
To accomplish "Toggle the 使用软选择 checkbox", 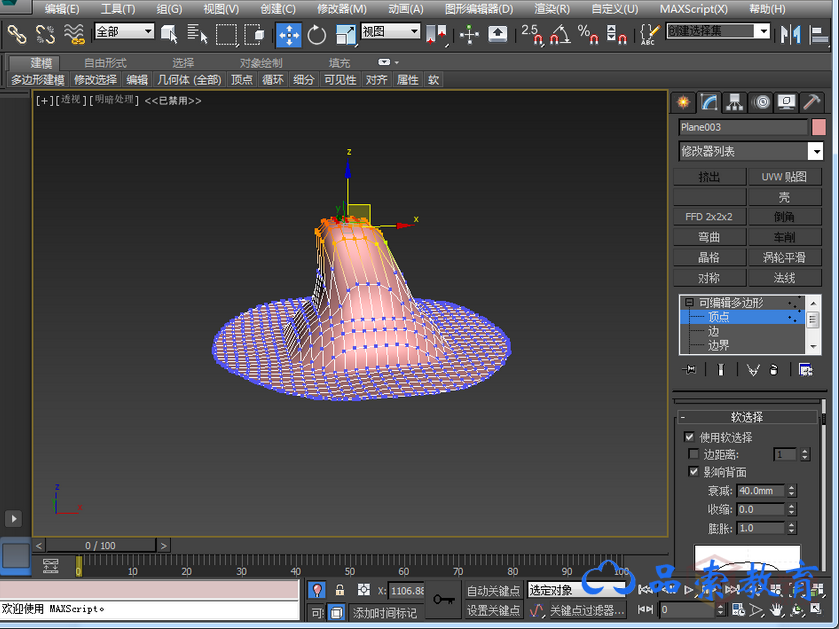I will point(689,437).
